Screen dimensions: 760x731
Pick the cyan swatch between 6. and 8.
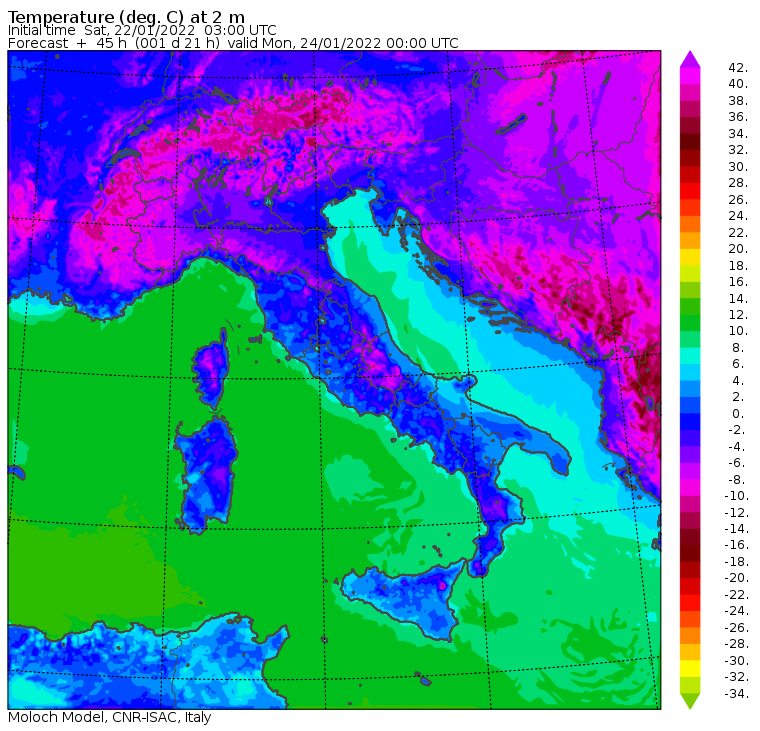tap(690, 356)
